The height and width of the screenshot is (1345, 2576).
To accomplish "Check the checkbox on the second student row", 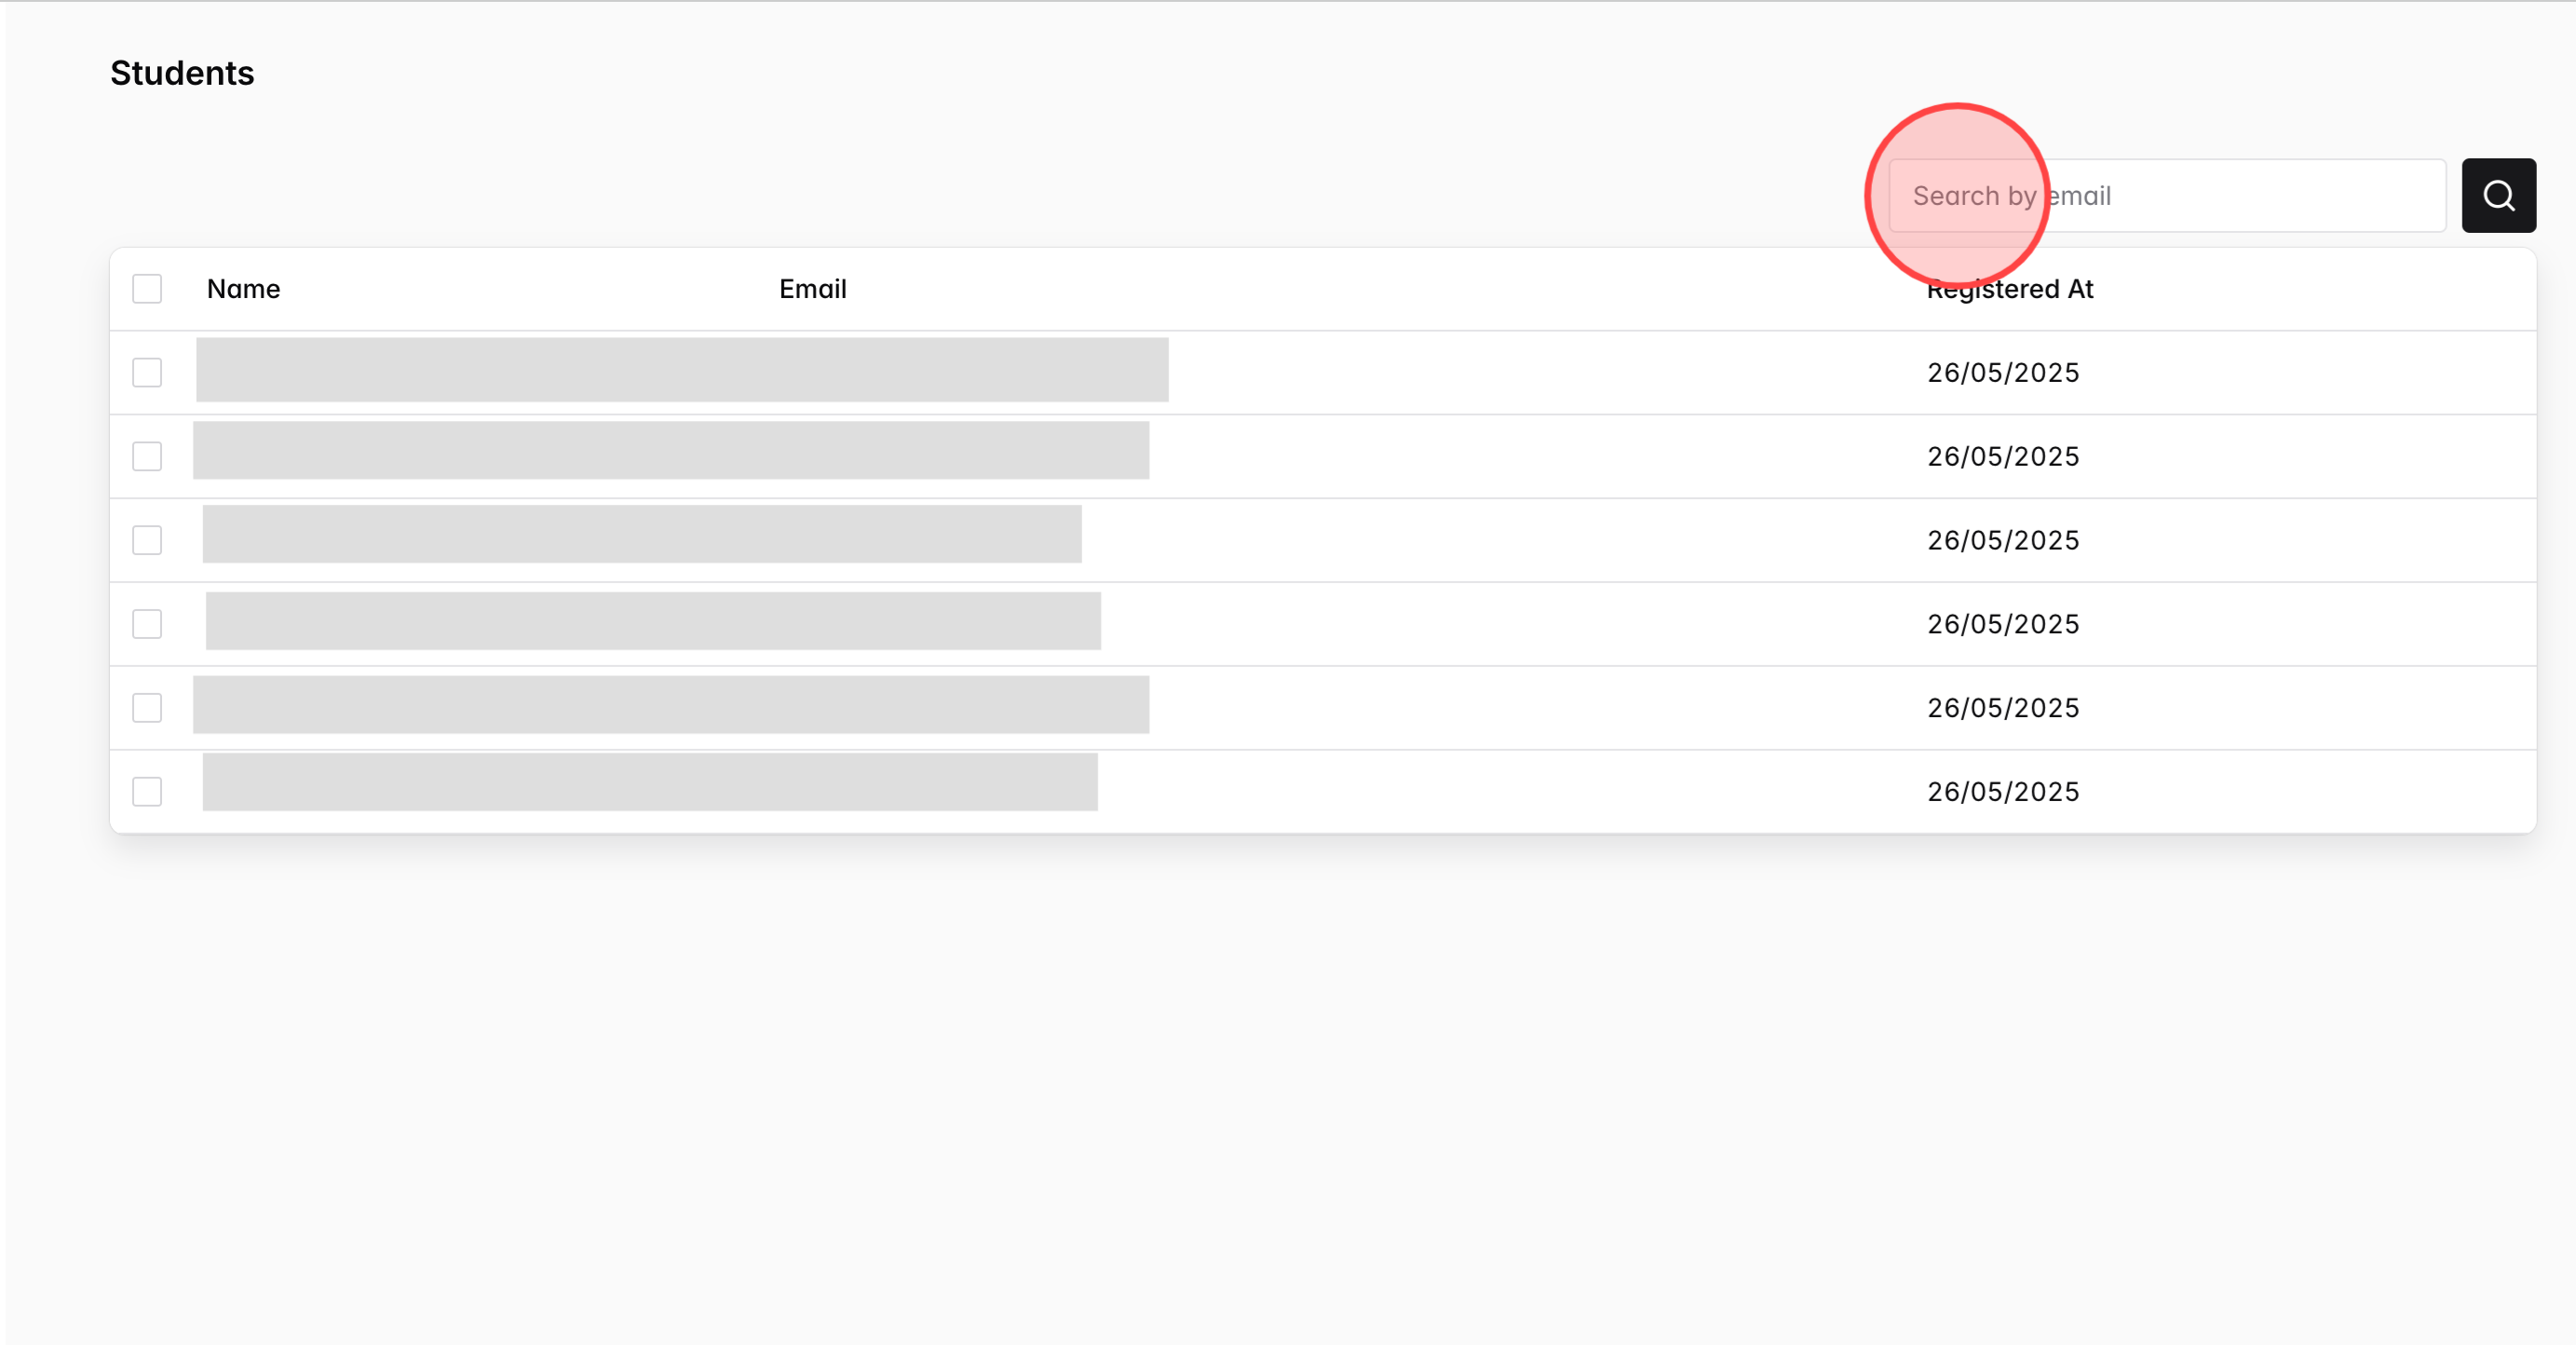I will [x=146, y=456].
